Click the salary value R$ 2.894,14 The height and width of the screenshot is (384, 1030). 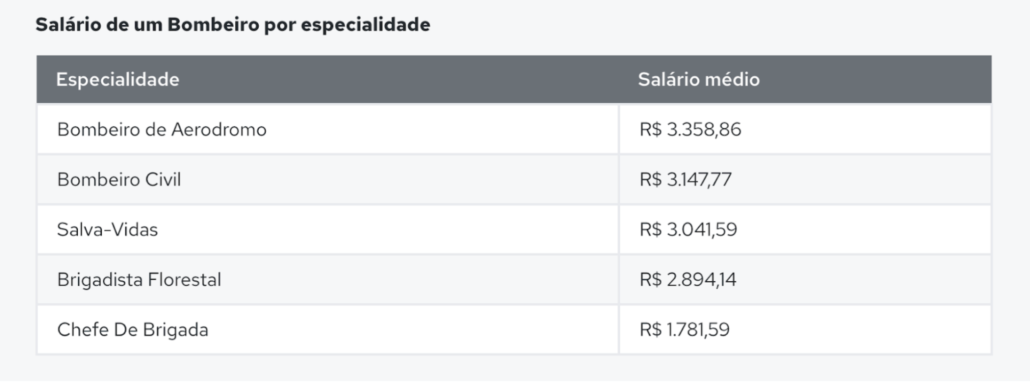[x=688, y=280]
